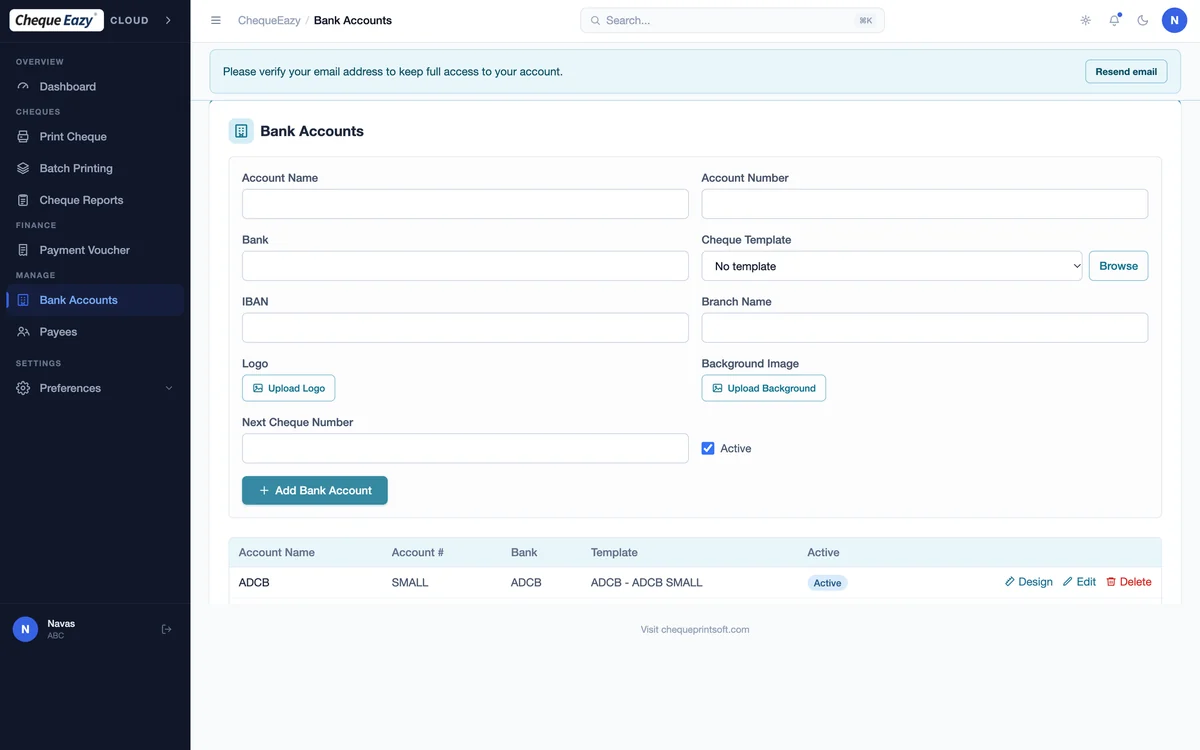Viewport: 1200px width, 750px height.
Task: Open Payment Voucher
Action: coord(95,250)
